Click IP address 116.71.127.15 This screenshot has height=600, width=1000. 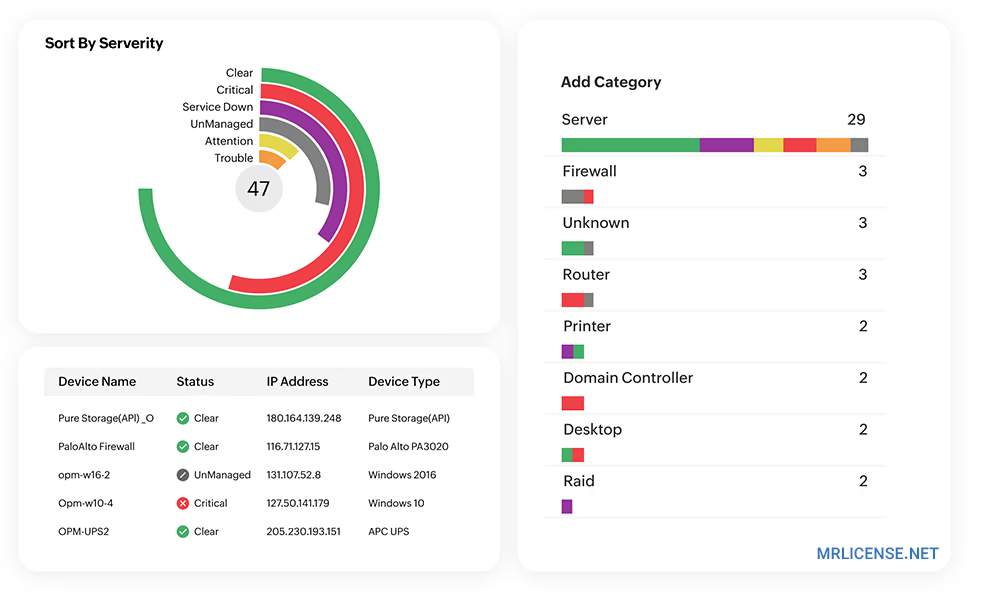293,446
